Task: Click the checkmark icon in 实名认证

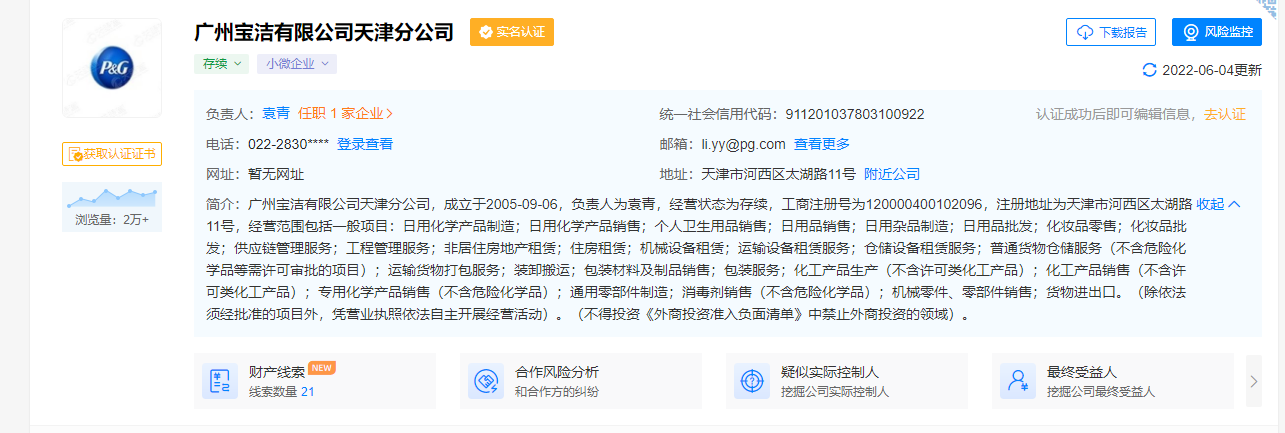Action: [486, 32]
